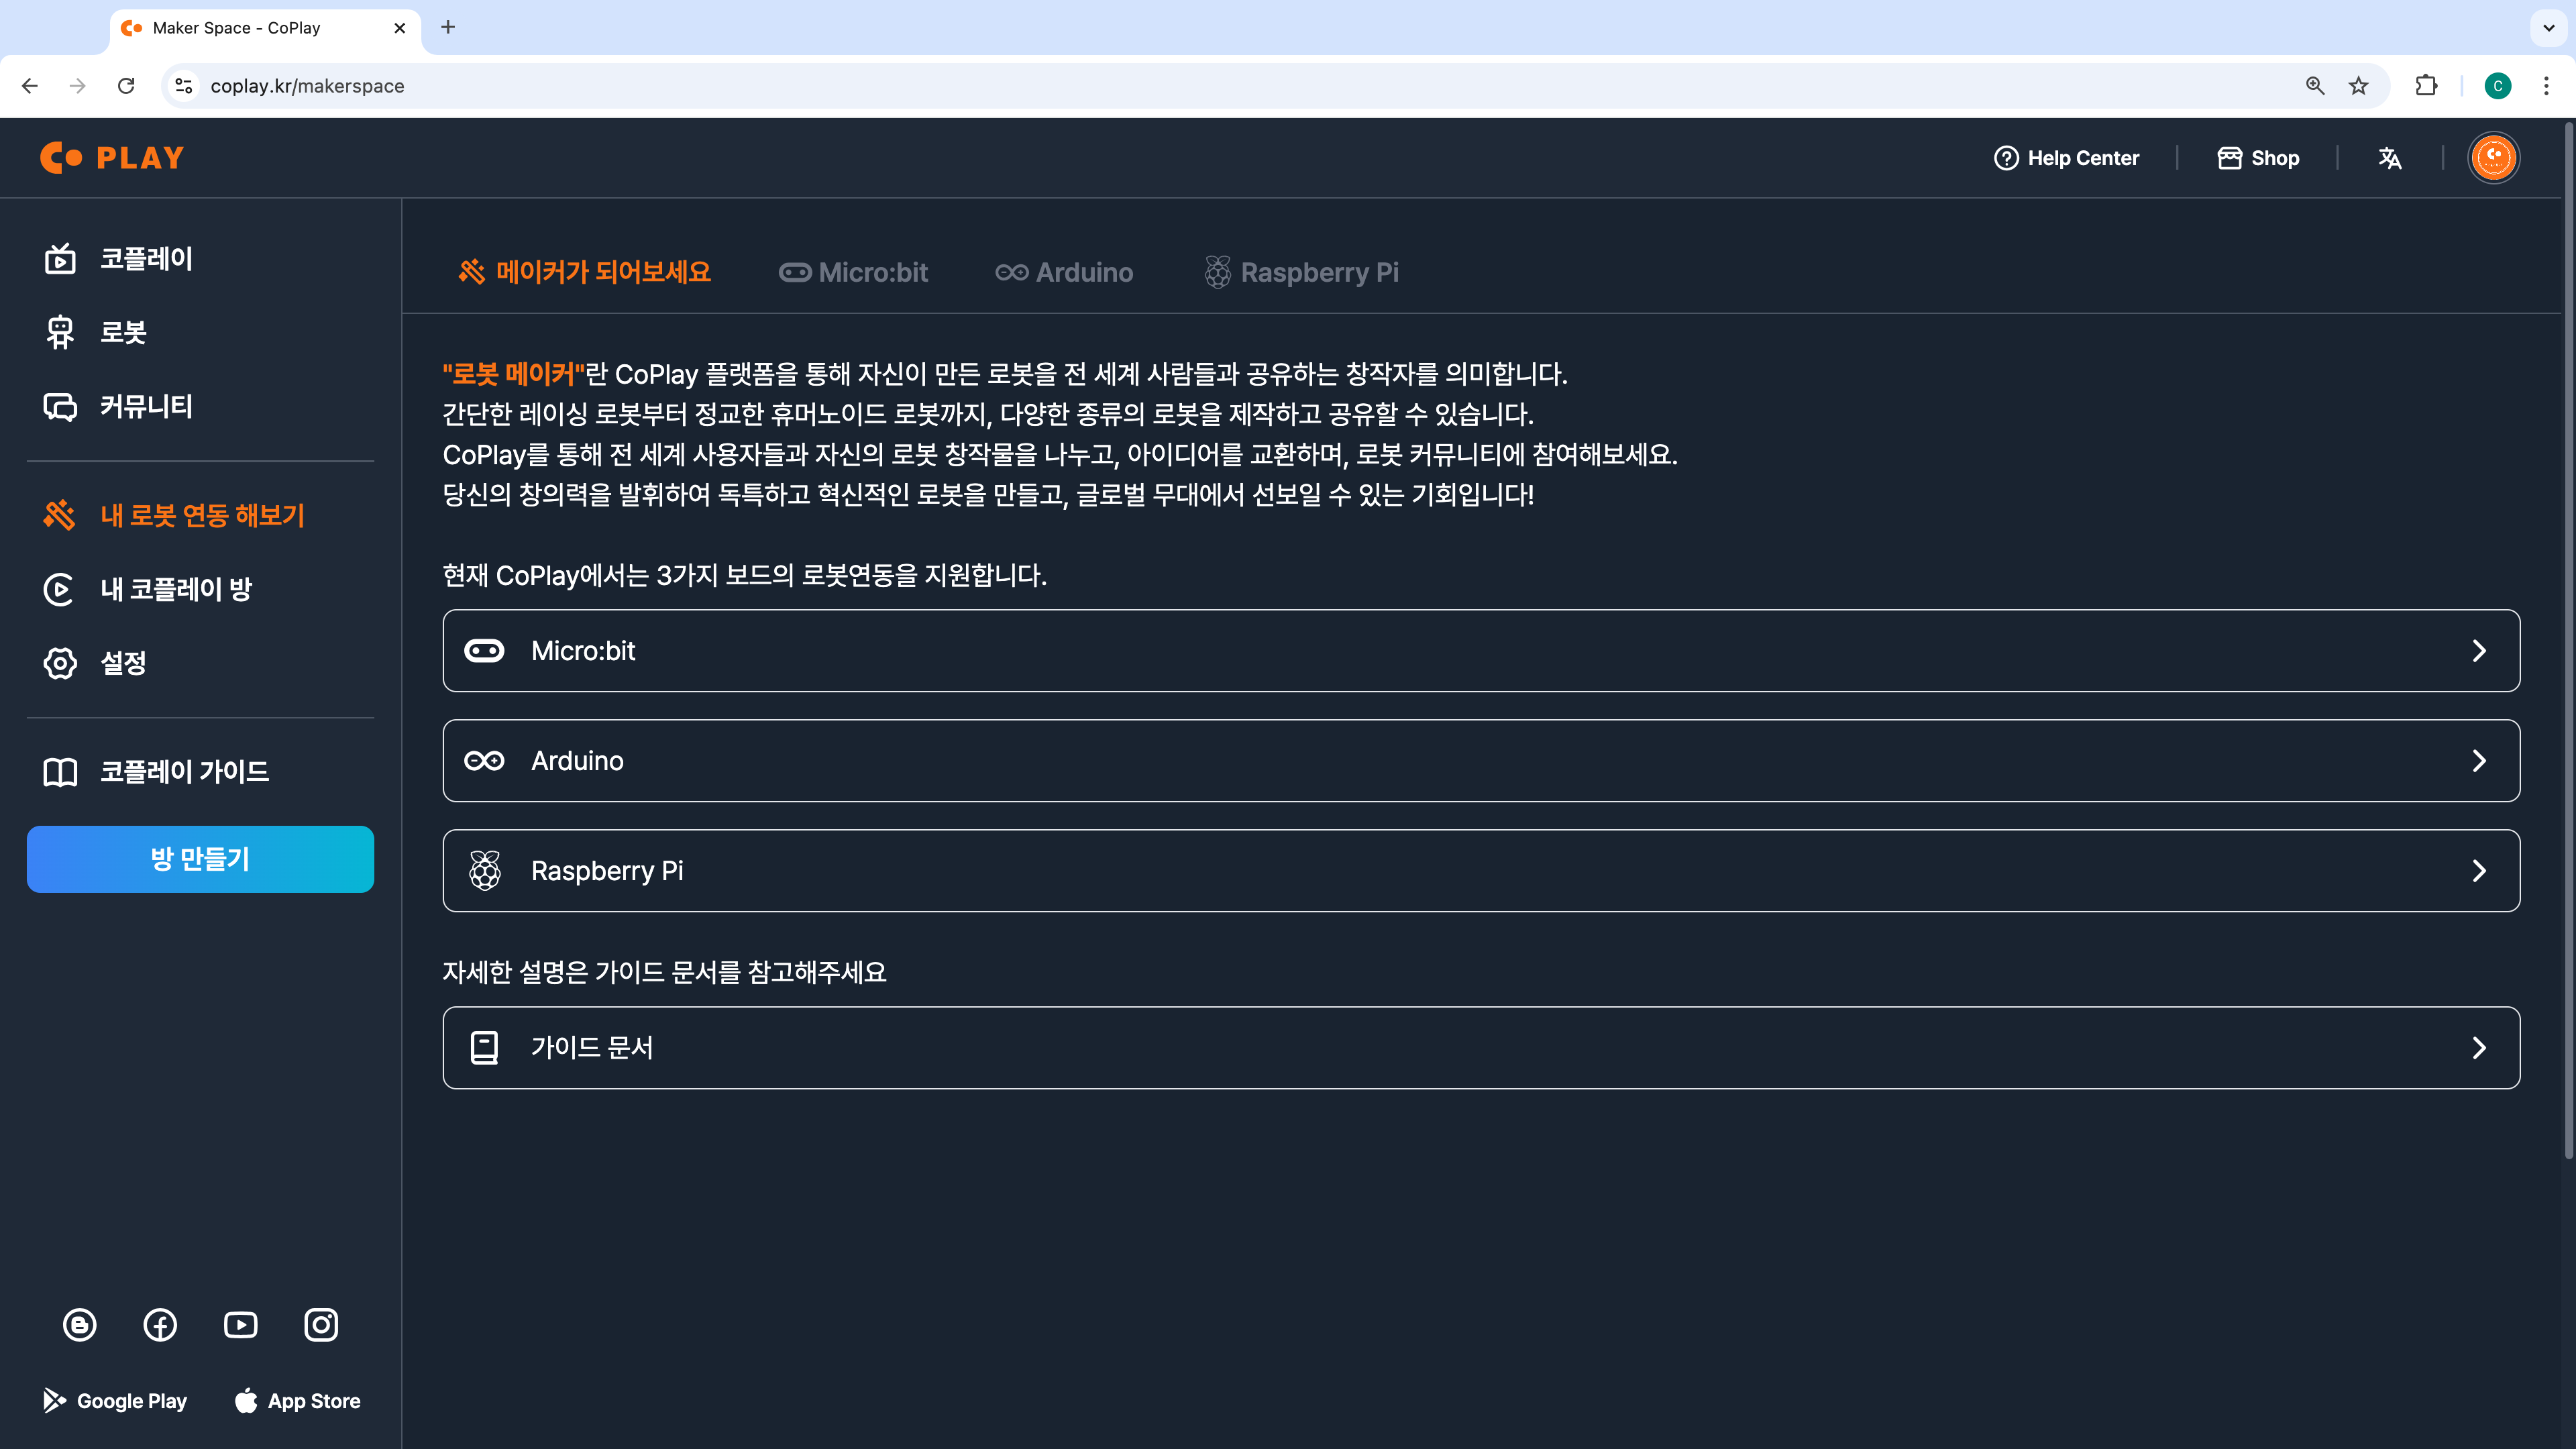2576x1449 pixels.
Task: Switch to the Arduino tab
Action: point(1064,272)
